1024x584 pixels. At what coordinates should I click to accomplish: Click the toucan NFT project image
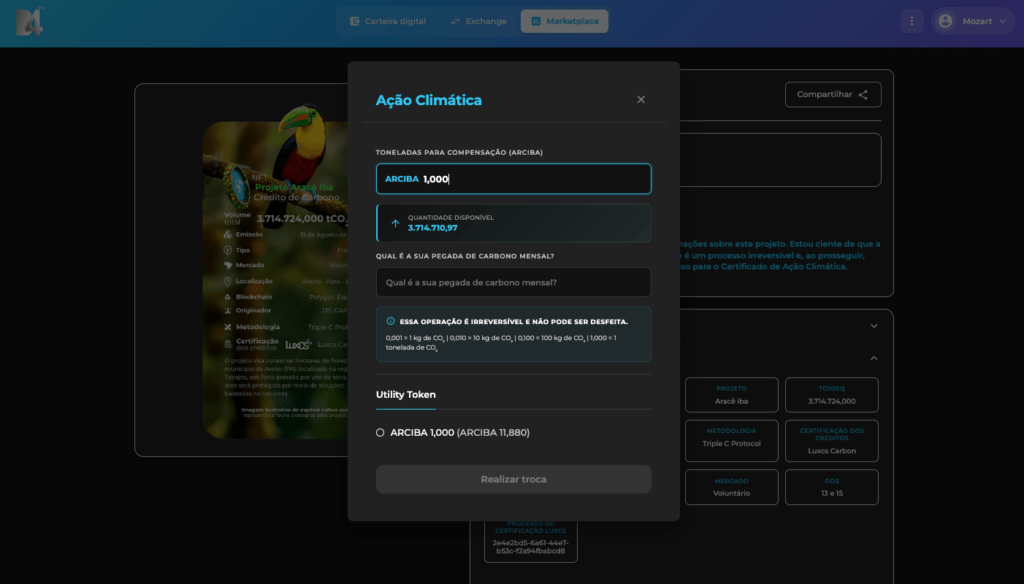pos(275,273)
